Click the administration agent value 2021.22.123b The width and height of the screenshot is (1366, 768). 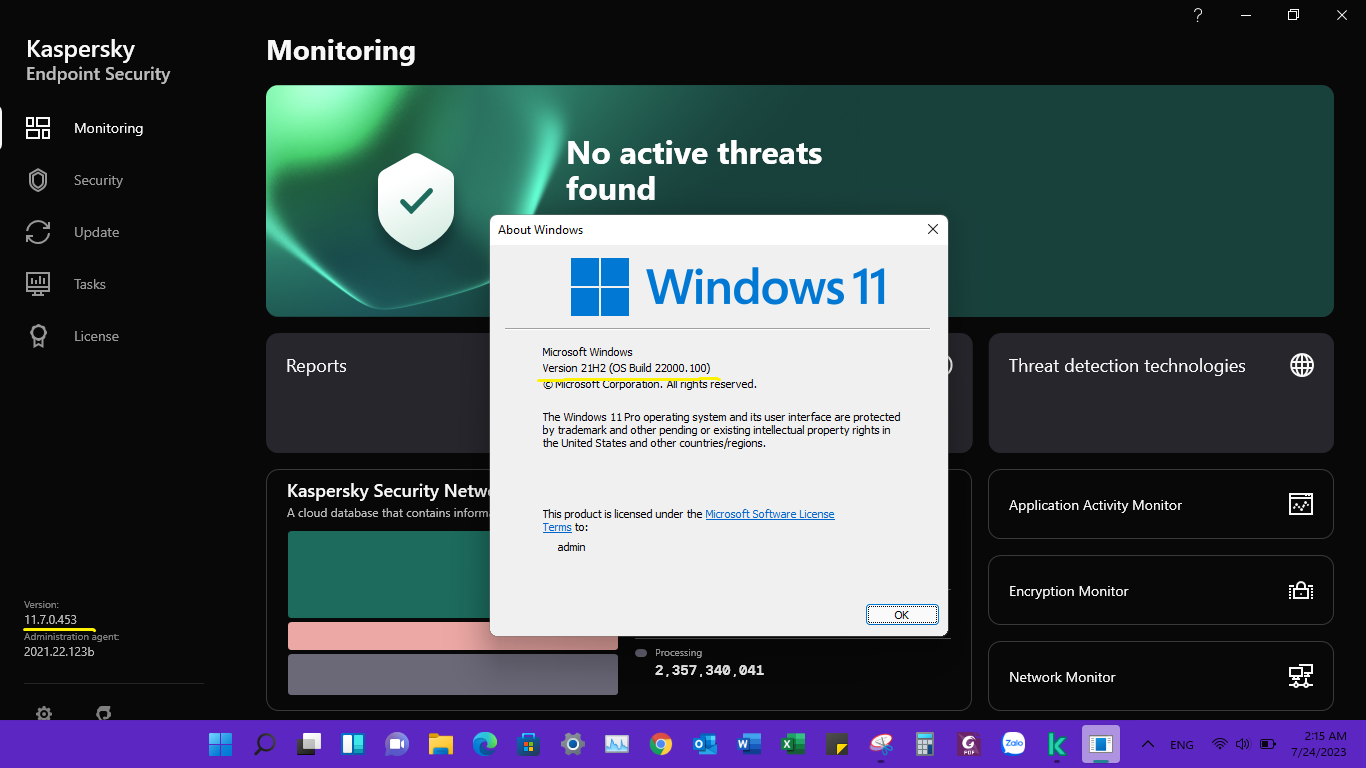pos(59,652)
